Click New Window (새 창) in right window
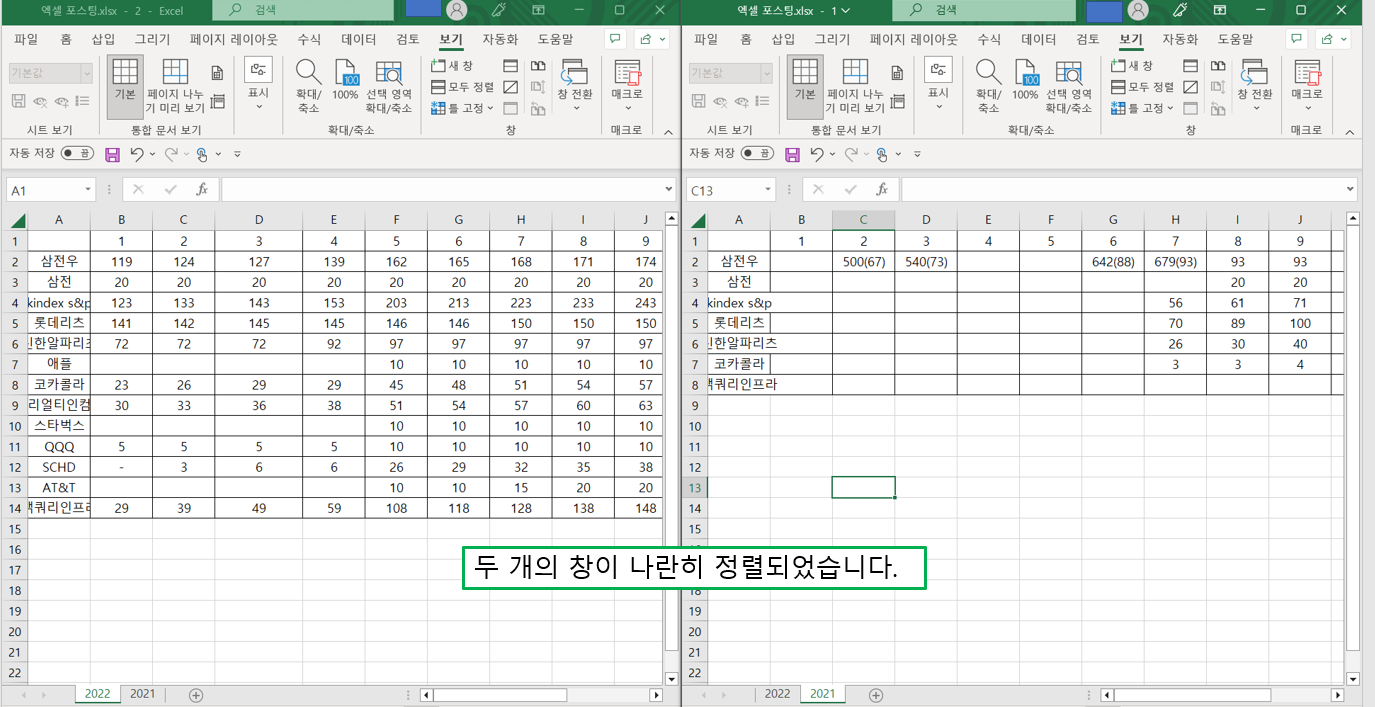The height and width of the screenshot is (707, 1375). (x=1133, y=65)
